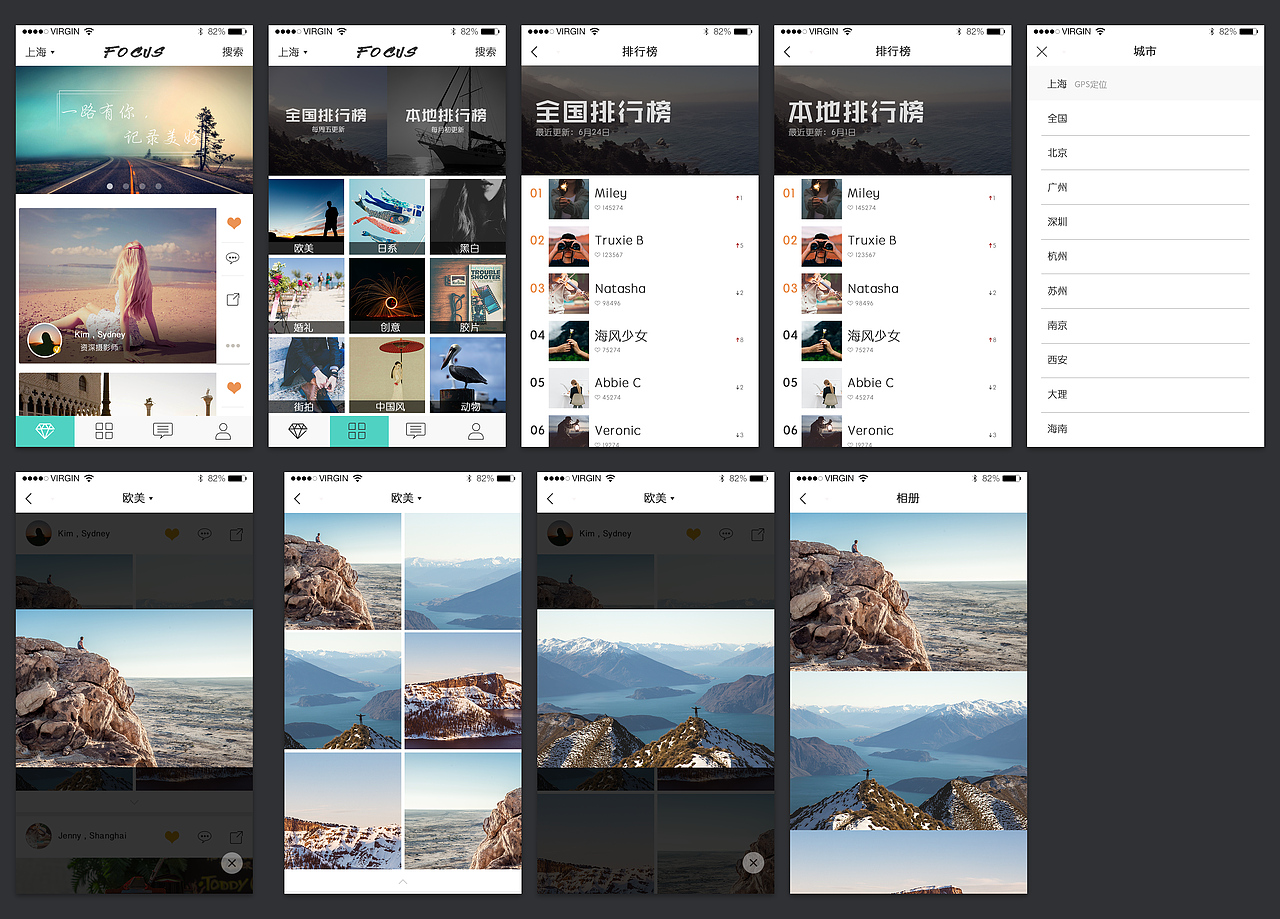Tap the highlighted grid tab on the category grid screen
The image size is (1280, 919).
(357, 431)
